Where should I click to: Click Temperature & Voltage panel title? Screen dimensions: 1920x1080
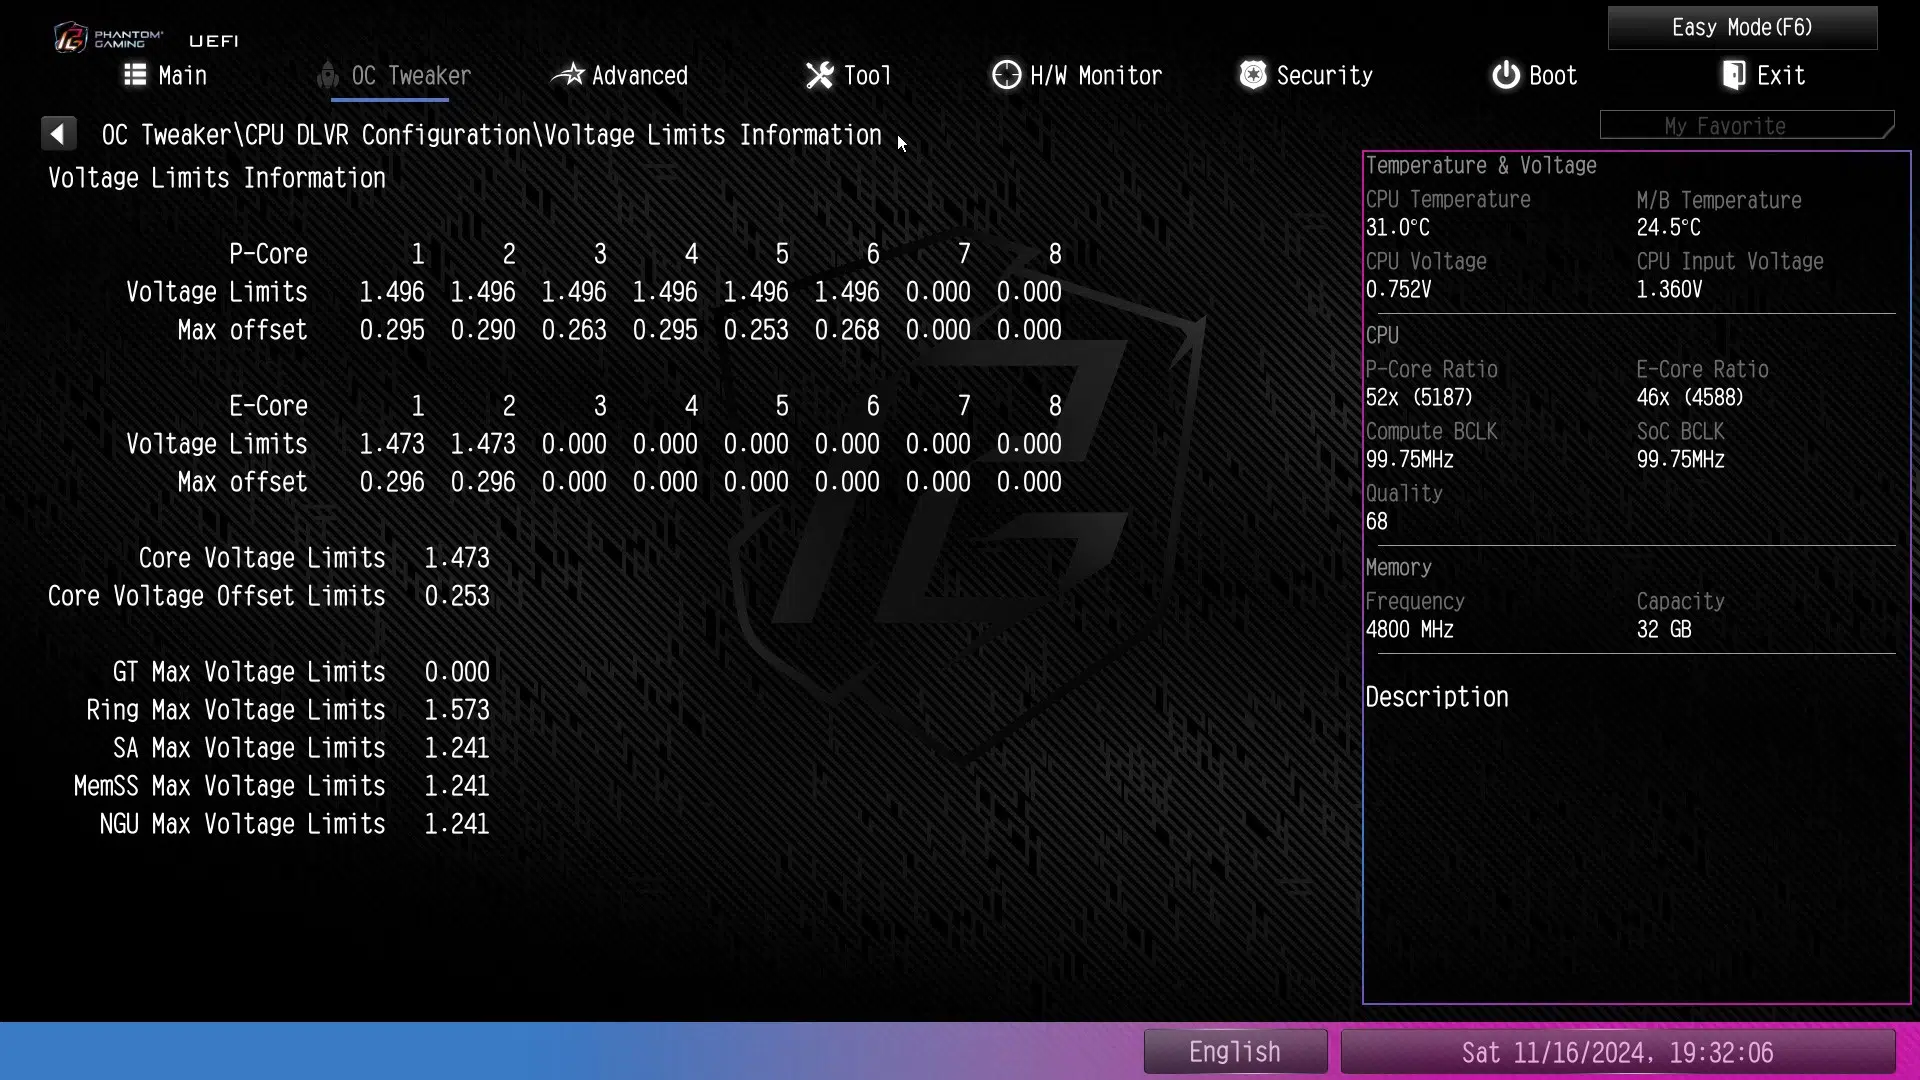1481,166
